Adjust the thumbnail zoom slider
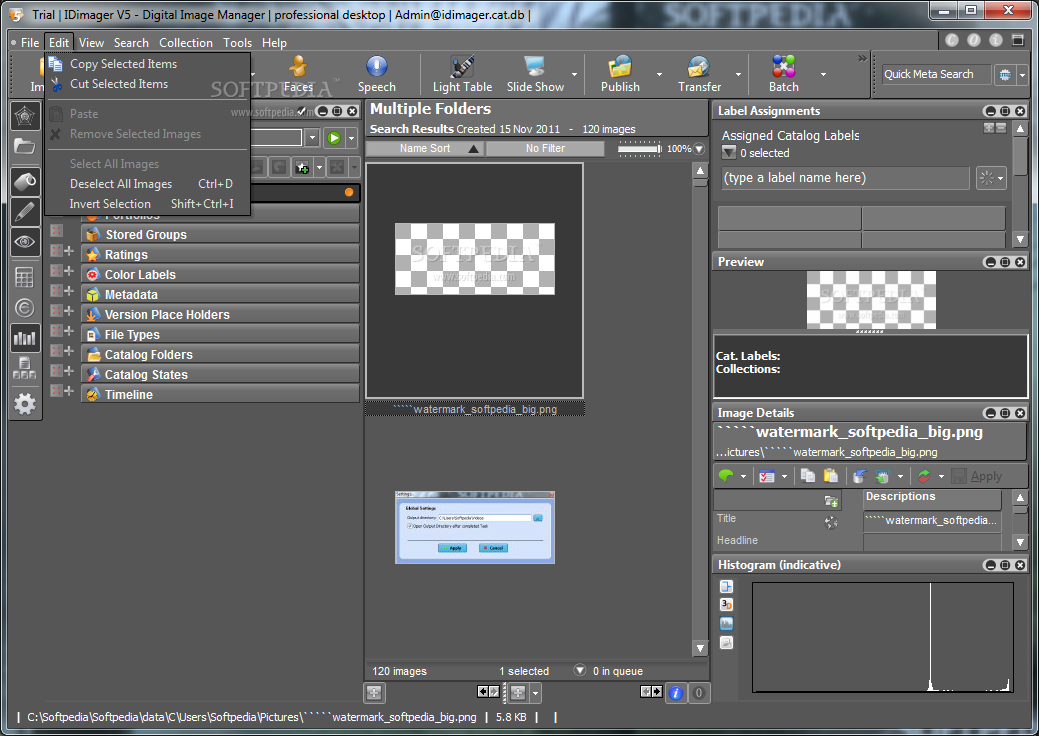This screenshot has height=736, width=1039. (x=639, y=148)
